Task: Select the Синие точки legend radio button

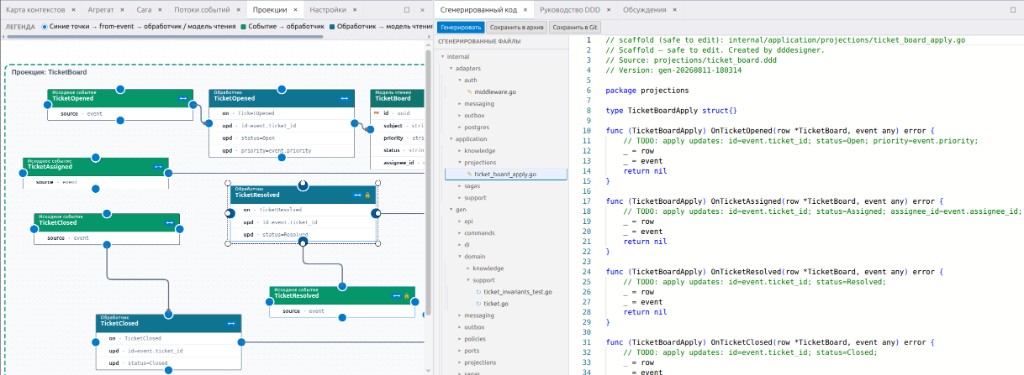Action: [44, 27]
